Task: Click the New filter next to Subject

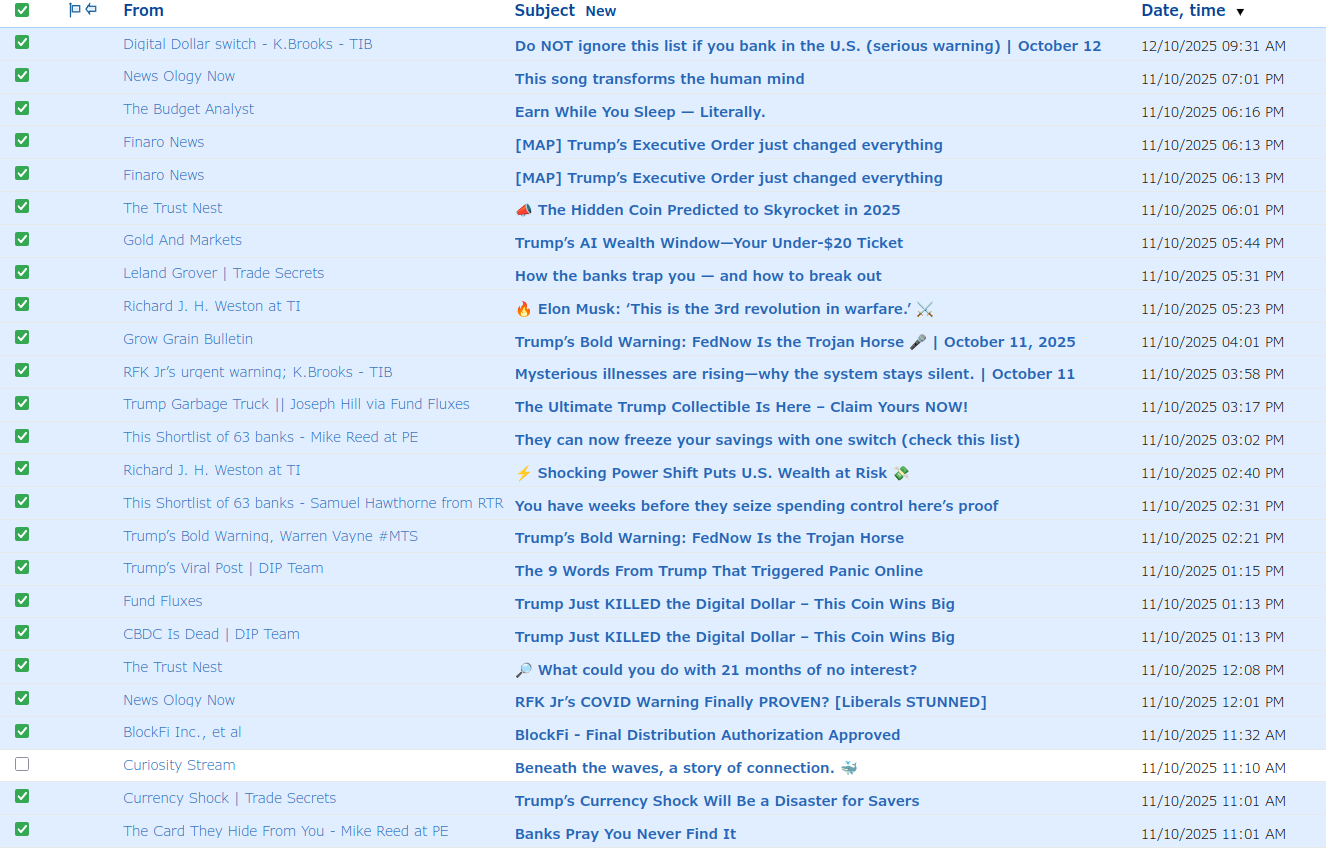Action: coord(600,11)
